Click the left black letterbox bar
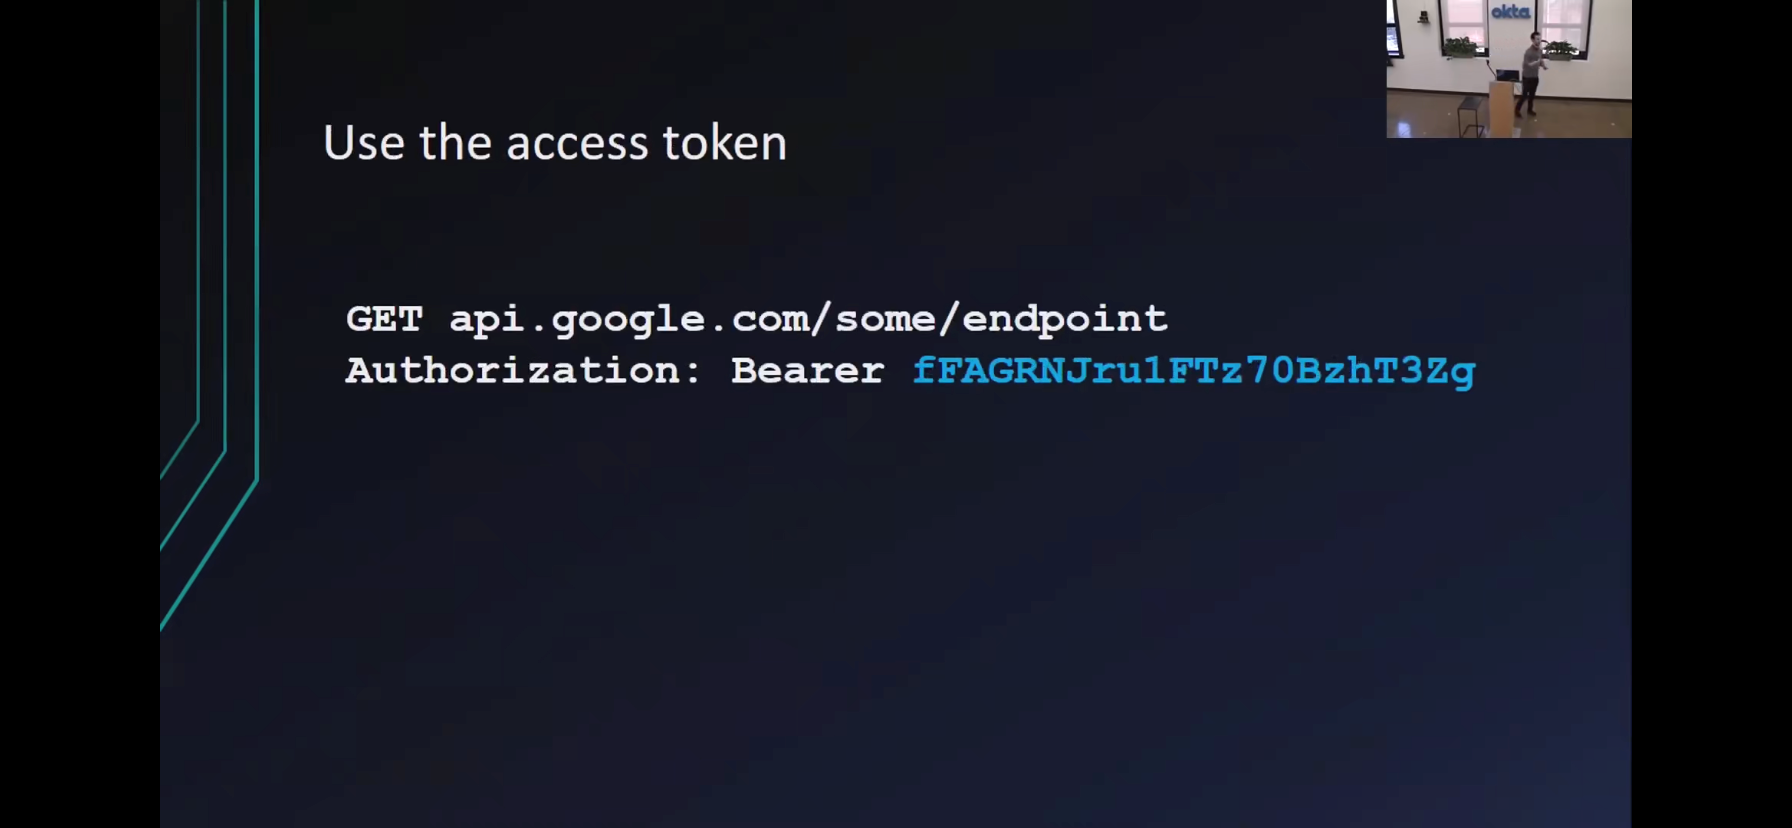1792x828 pixels. [80, 414]
